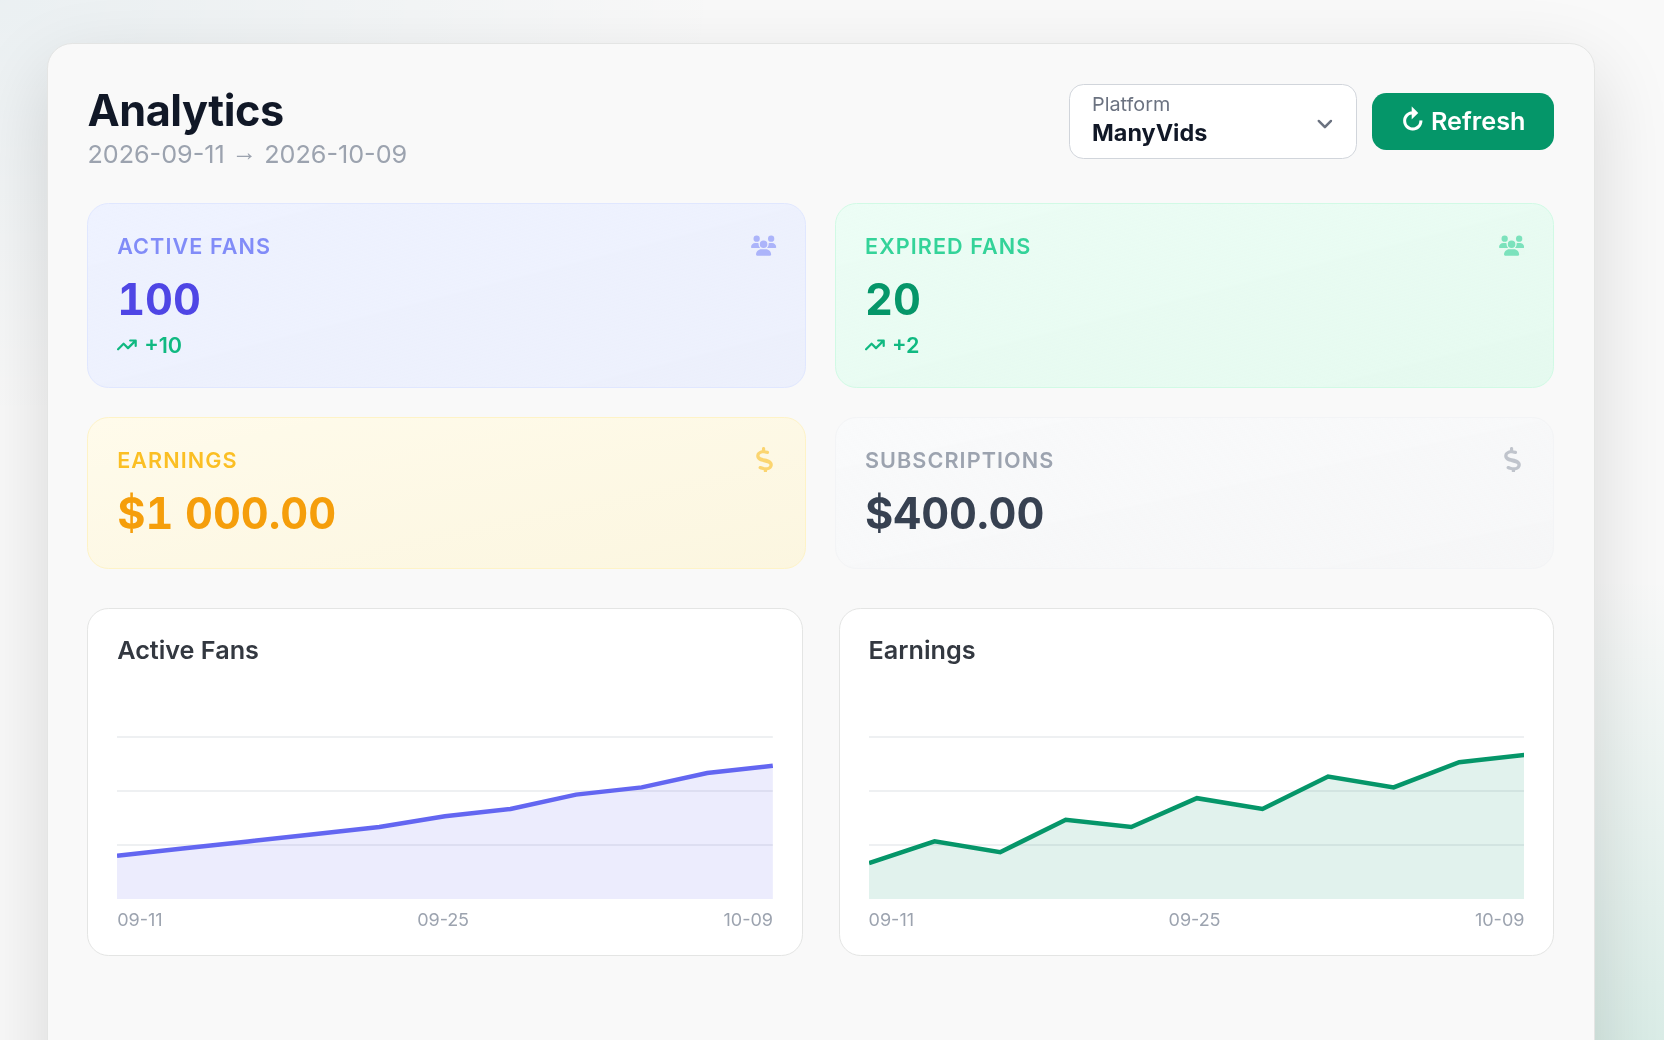Click the ACTIVE FANS card label
This screenshot has height=1040, width=1664.
[194, 246]
